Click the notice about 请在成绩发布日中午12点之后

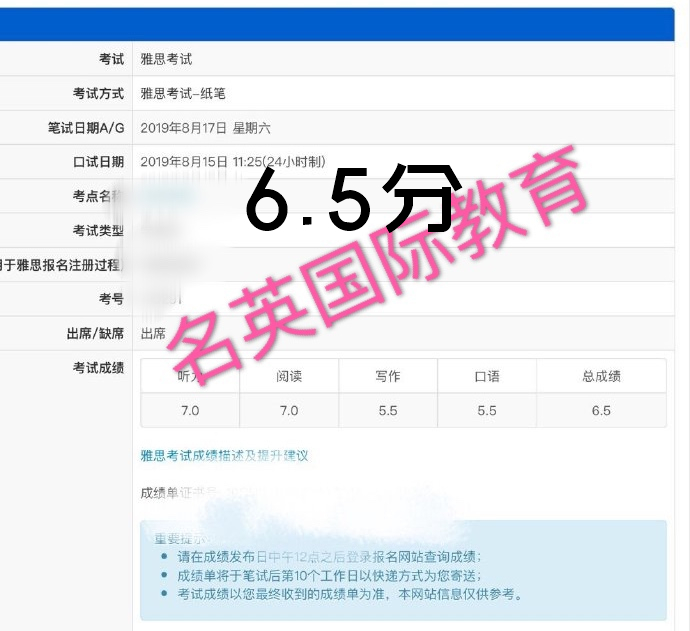(329, 557)
